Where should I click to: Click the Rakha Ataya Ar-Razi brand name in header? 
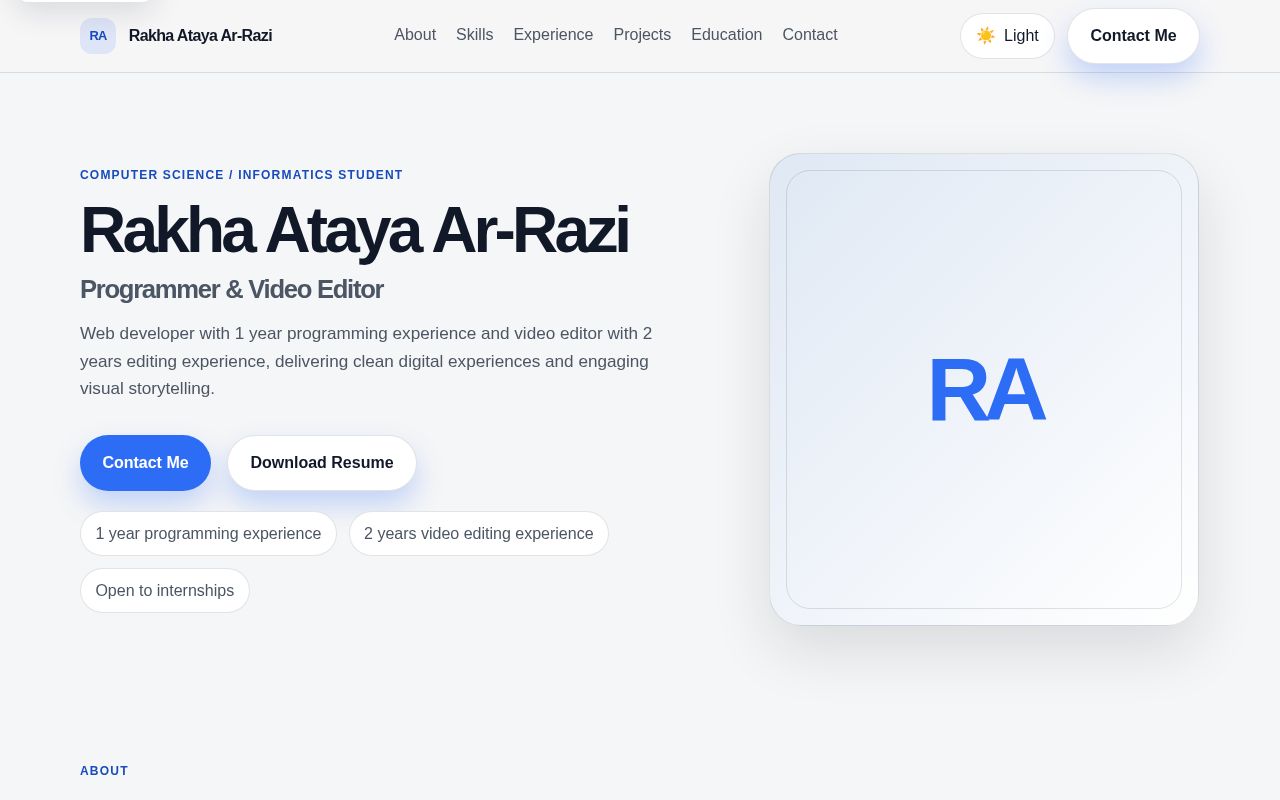tap(200, 36)
